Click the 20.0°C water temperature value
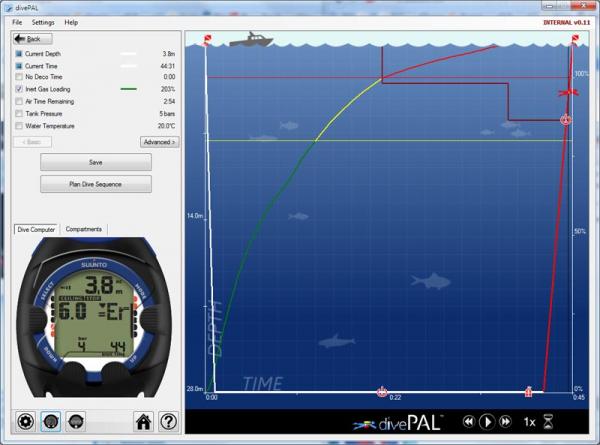The width and height of the screenshot is (600, 445). click(x=166, y=126)
